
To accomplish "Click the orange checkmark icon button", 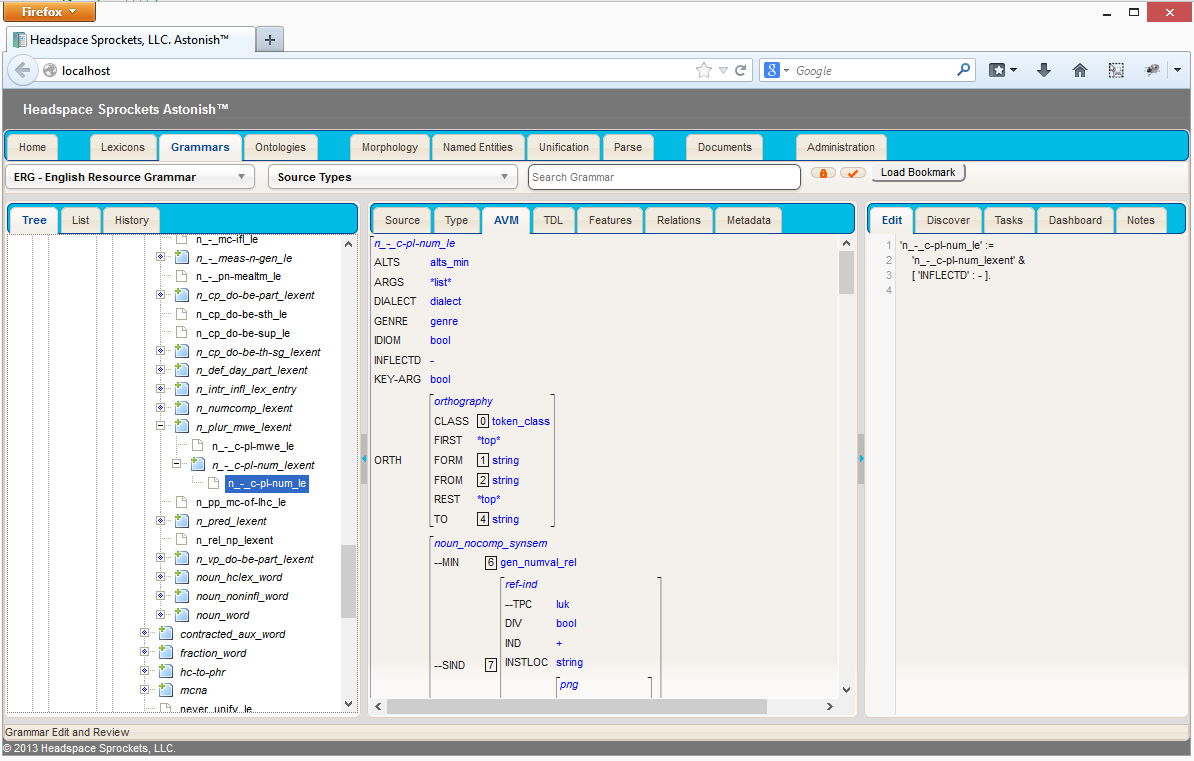I will point(852,173).
